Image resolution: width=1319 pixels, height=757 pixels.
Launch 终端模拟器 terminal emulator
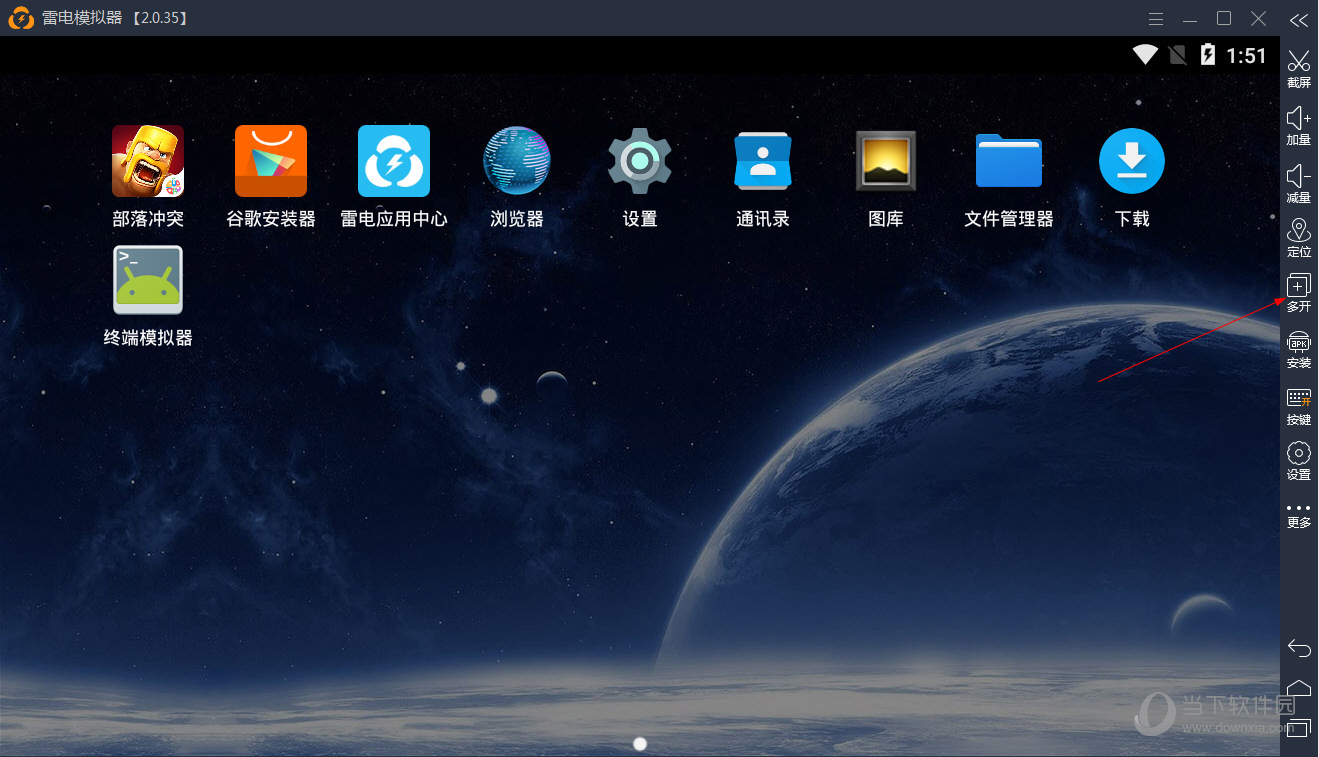point(148,280)
